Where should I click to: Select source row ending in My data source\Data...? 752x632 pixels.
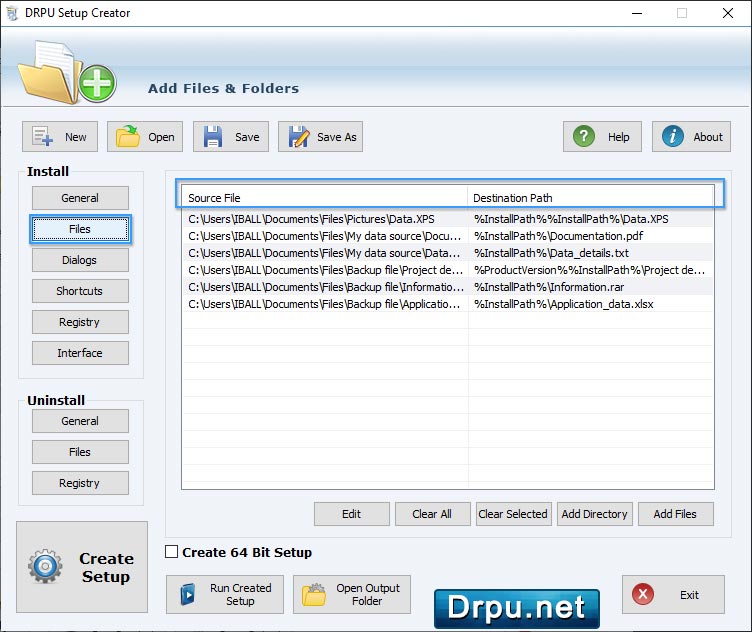coord(324,253)
